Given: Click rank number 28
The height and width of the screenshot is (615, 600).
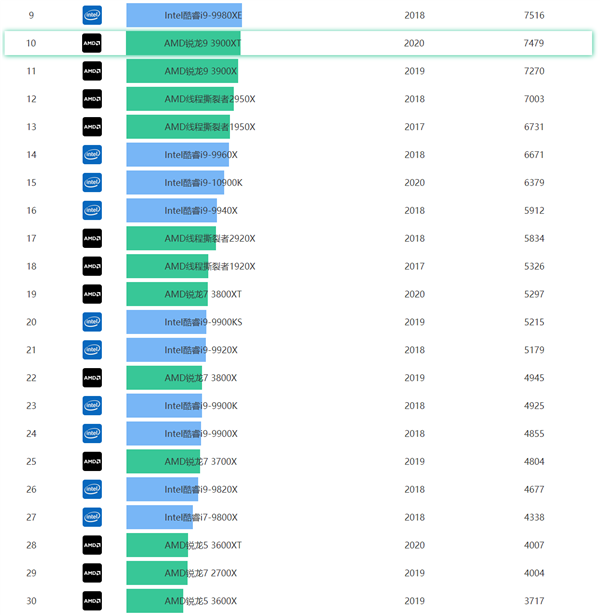Looking at the screenshot, I should 31,545.
